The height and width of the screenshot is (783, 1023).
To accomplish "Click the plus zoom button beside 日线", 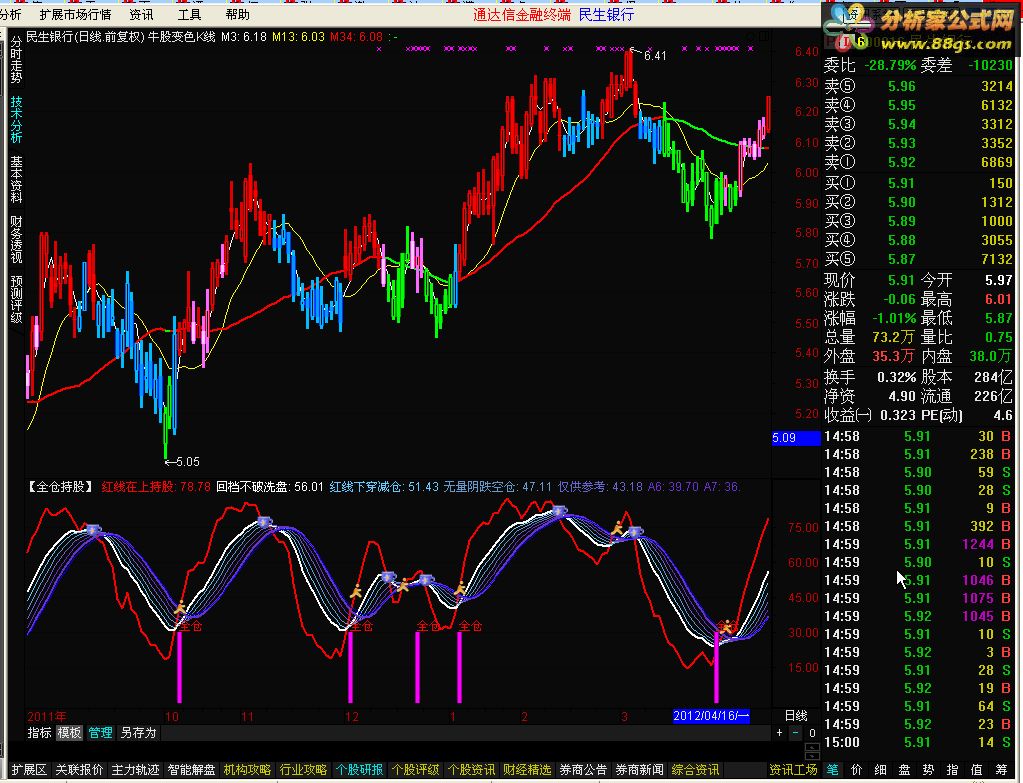I will tap(780, 733).
